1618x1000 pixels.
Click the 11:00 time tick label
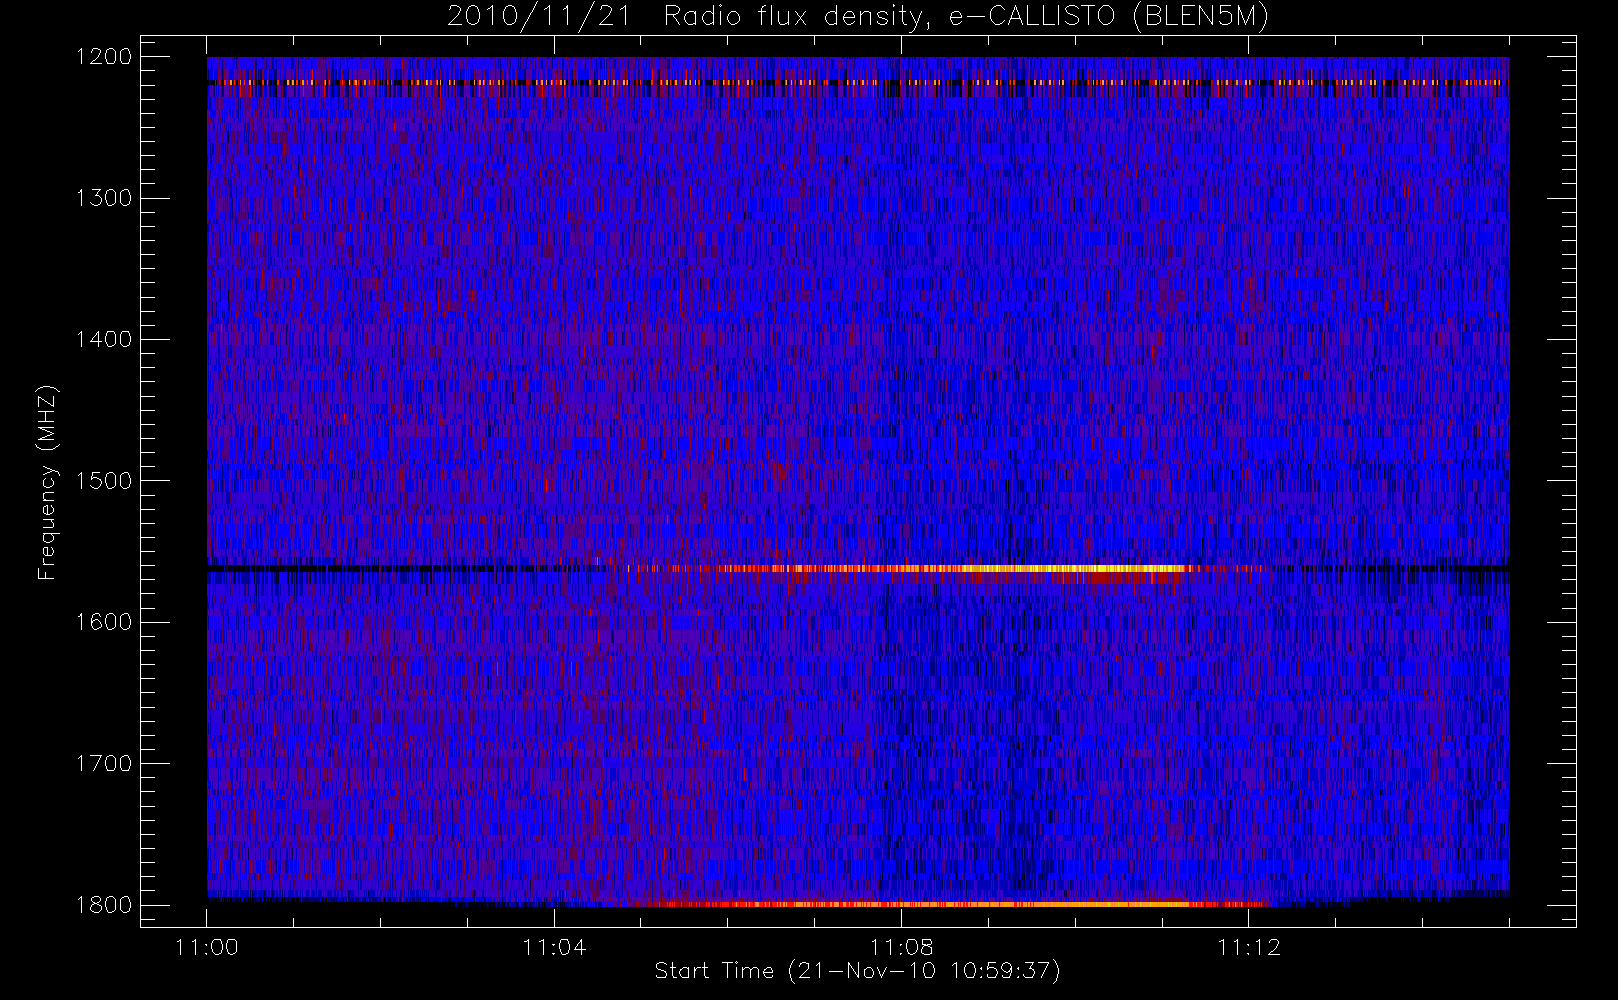click(206, 947)
